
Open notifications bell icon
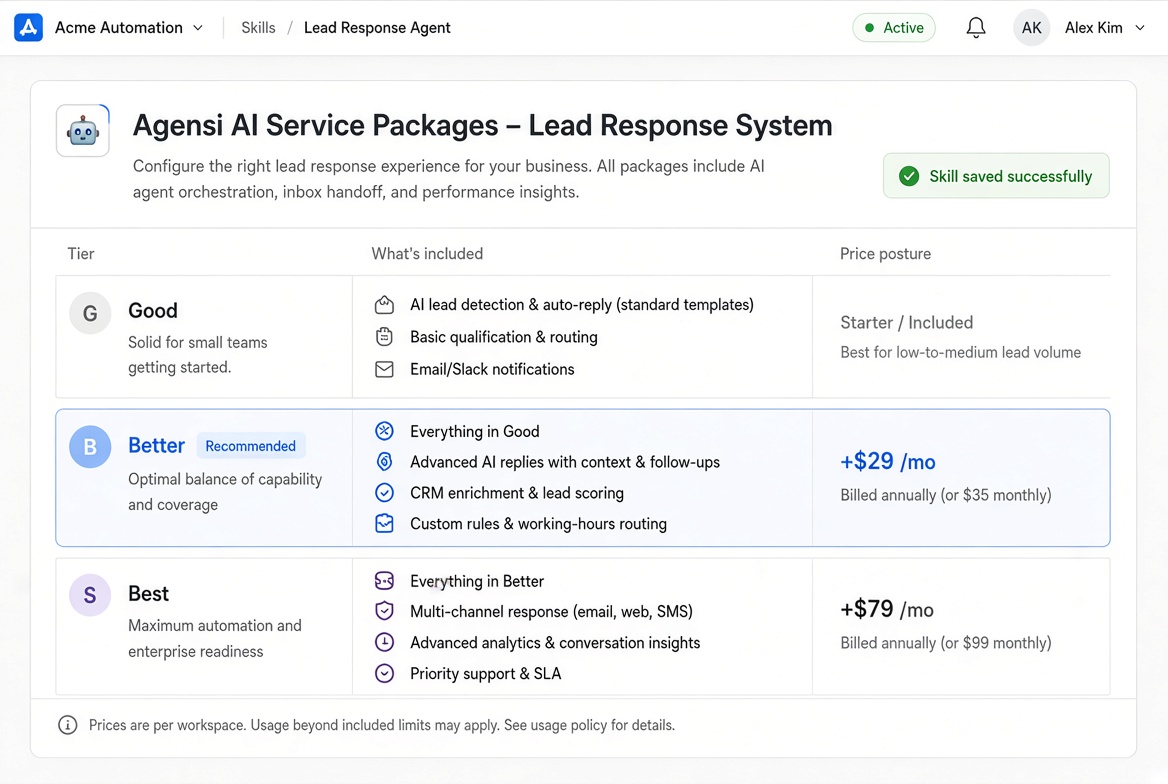click(x=976, y=28)
